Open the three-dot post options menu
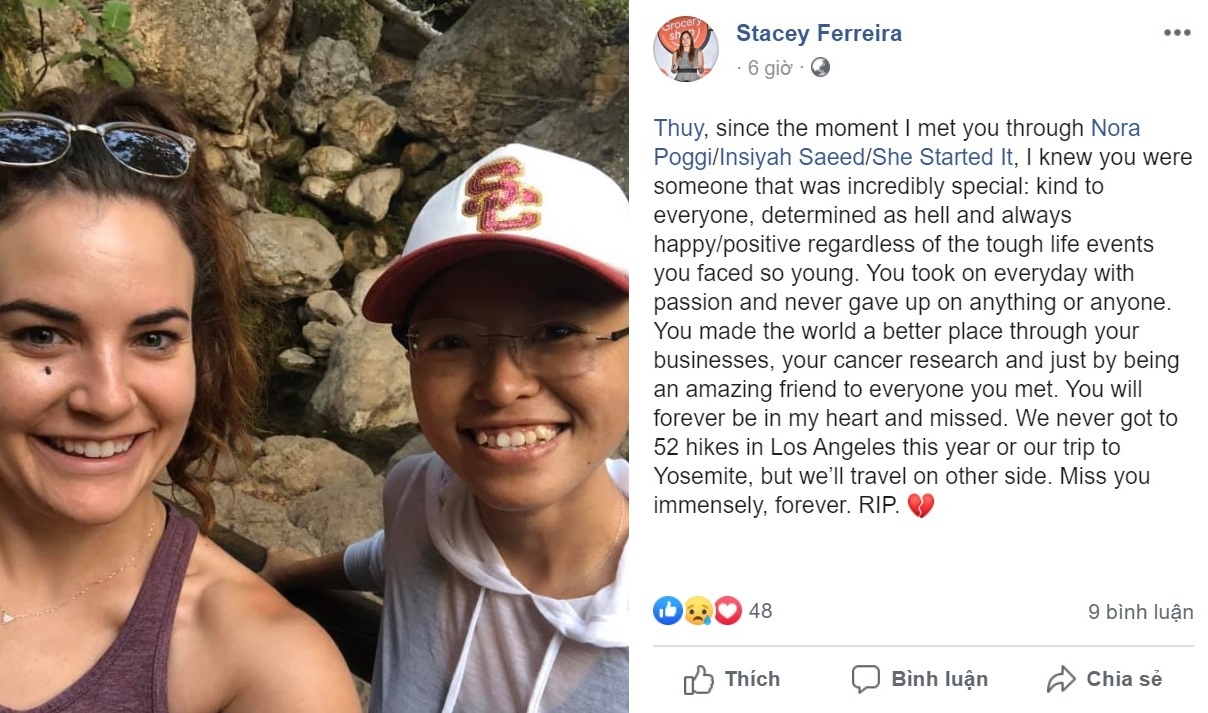Screen dimensions: 1208x713 [x=1177, y=33]
